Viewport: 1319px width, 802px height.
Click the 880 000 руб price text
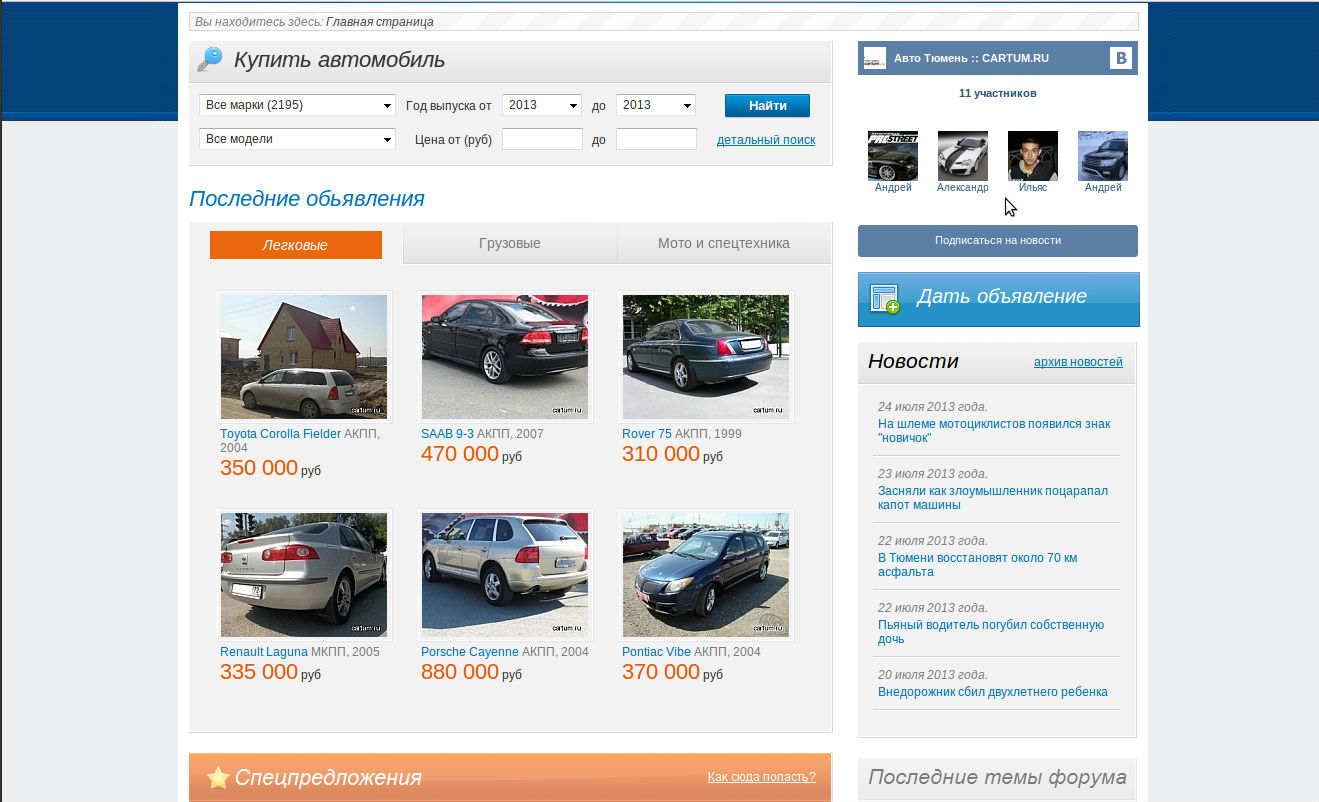tap(471, 672)
